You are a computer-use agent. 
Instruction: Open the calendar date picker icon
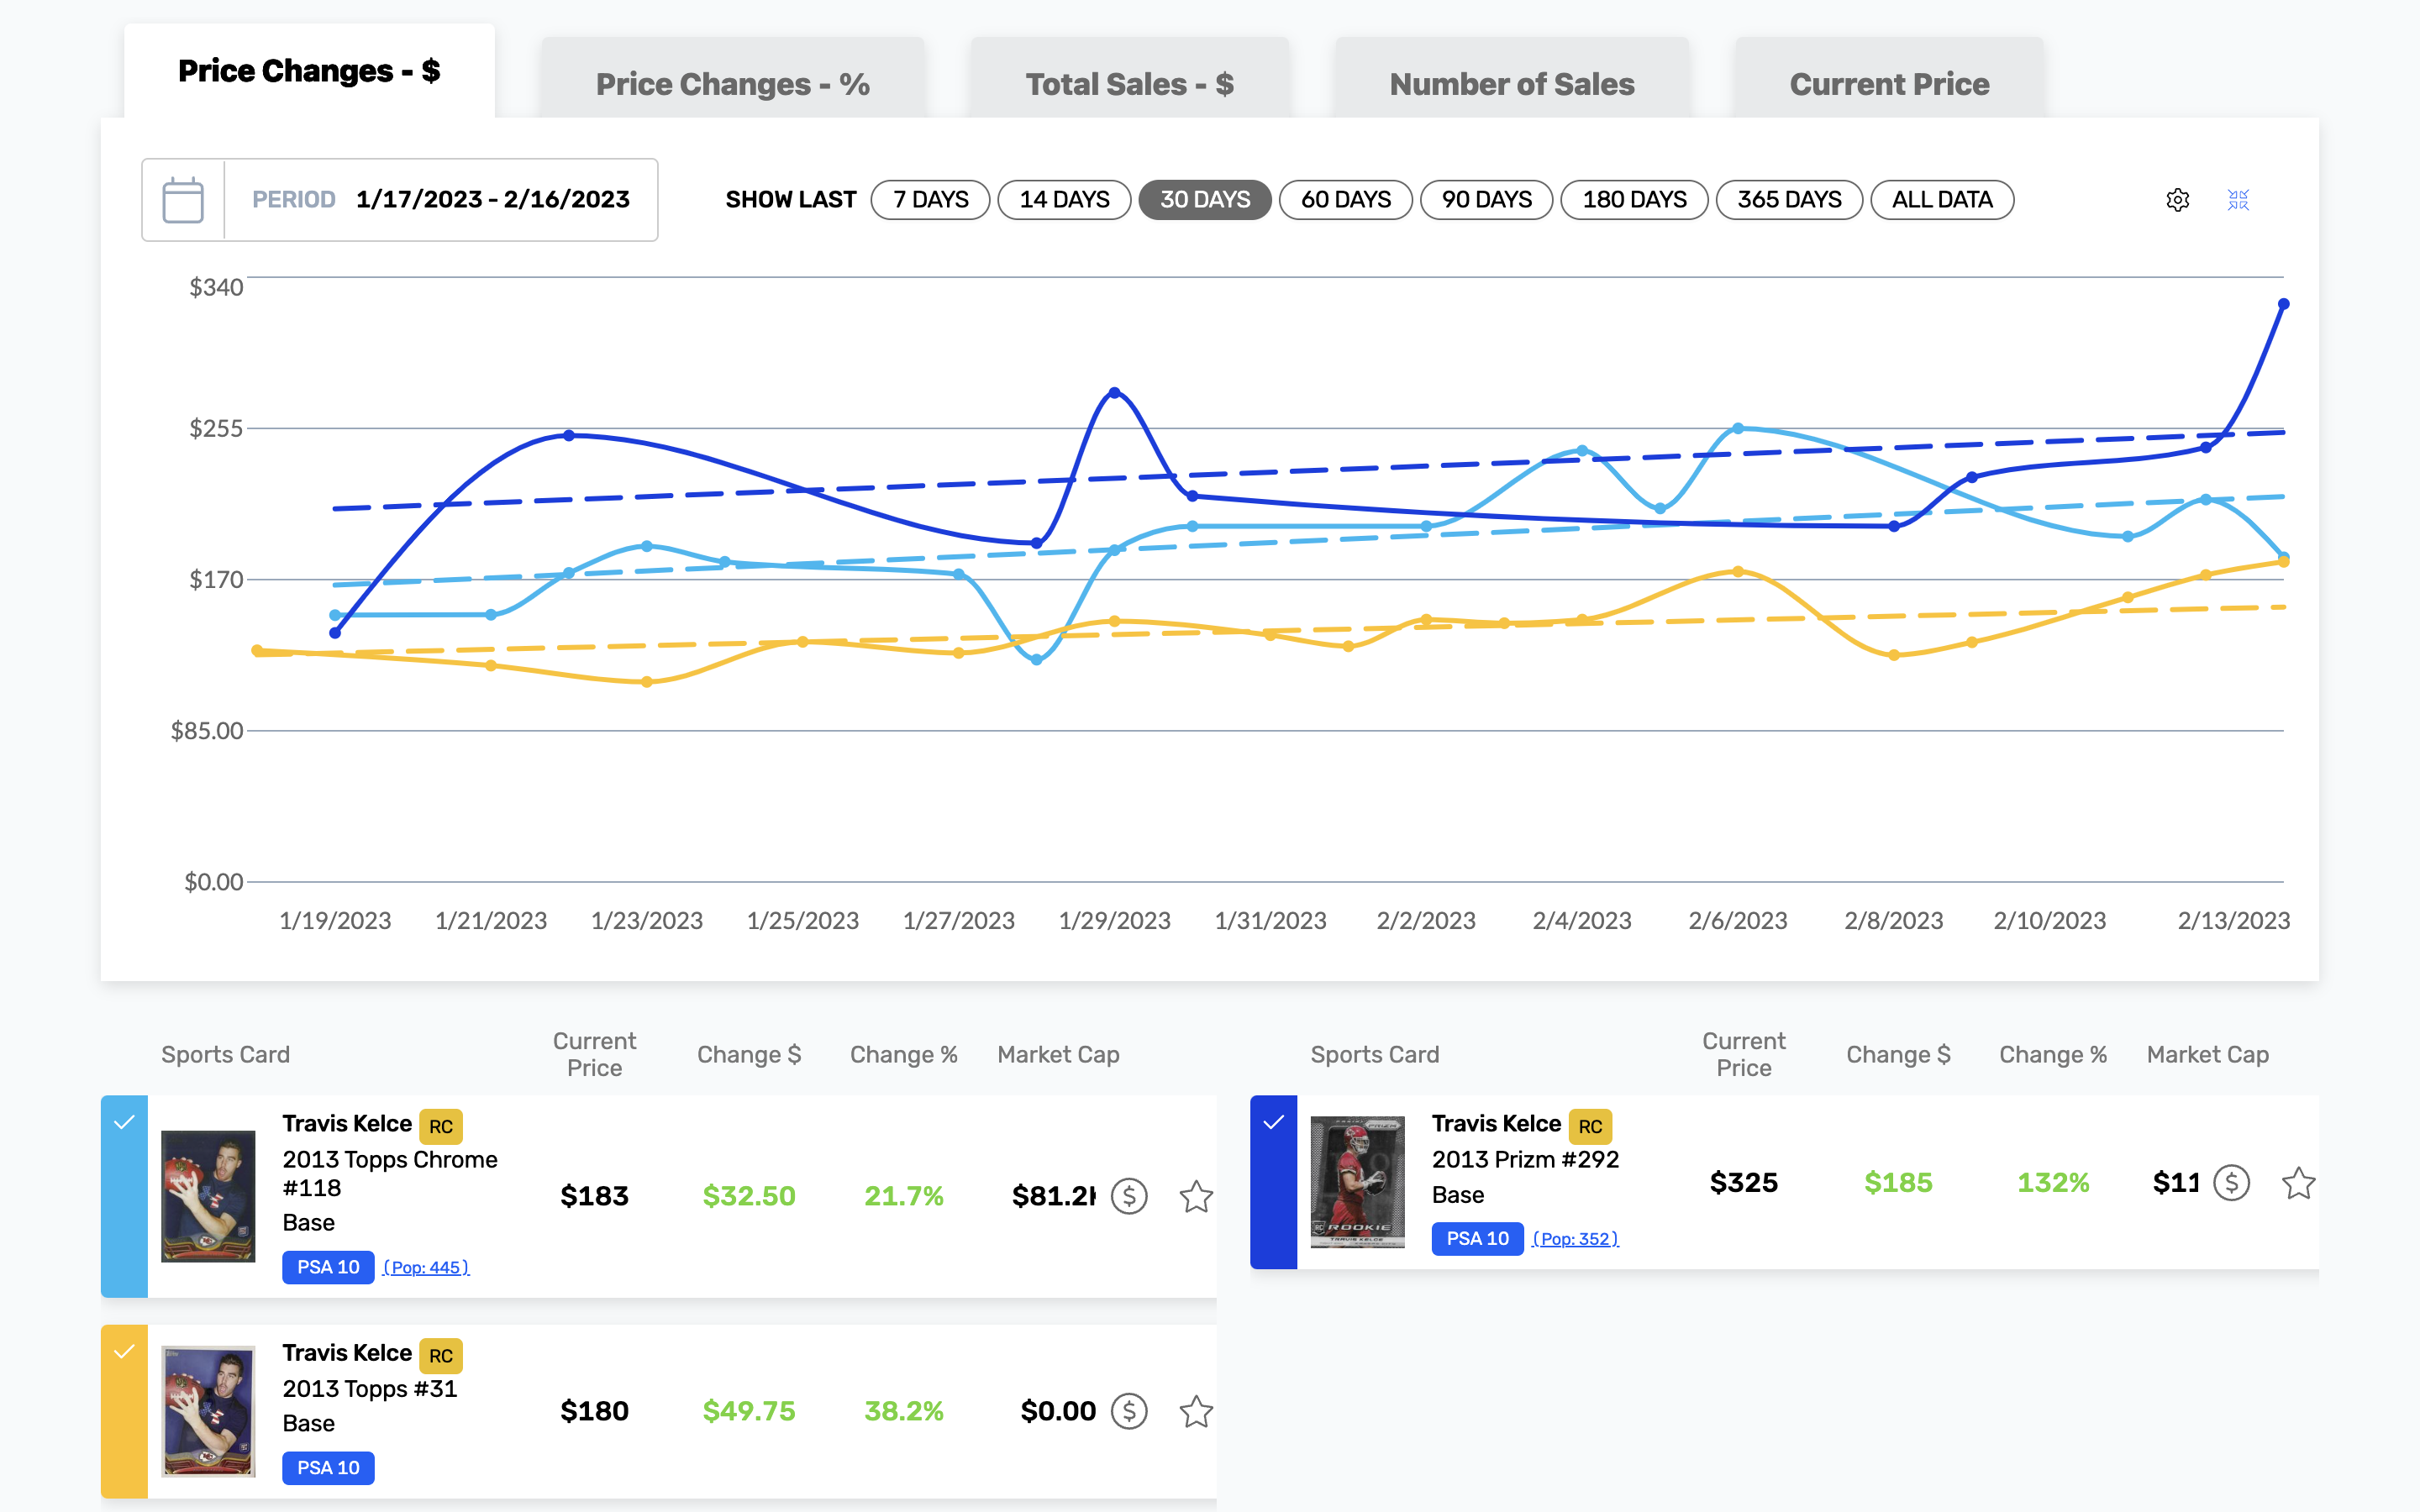[x=183, y=200]
